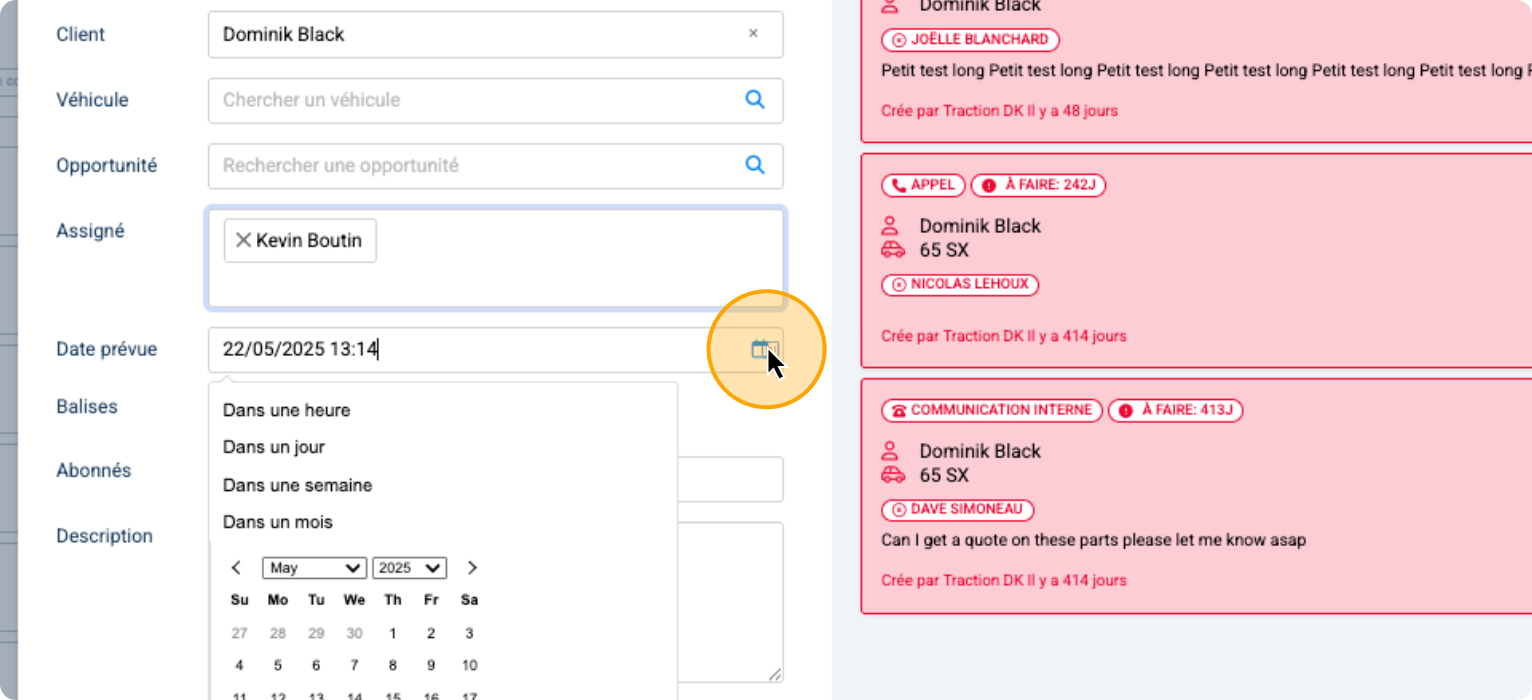Image resolution: width=1532 pixels, height=700 pixels.
Task: Pick day 8 in the calendar
Action: tap(392, 665)
